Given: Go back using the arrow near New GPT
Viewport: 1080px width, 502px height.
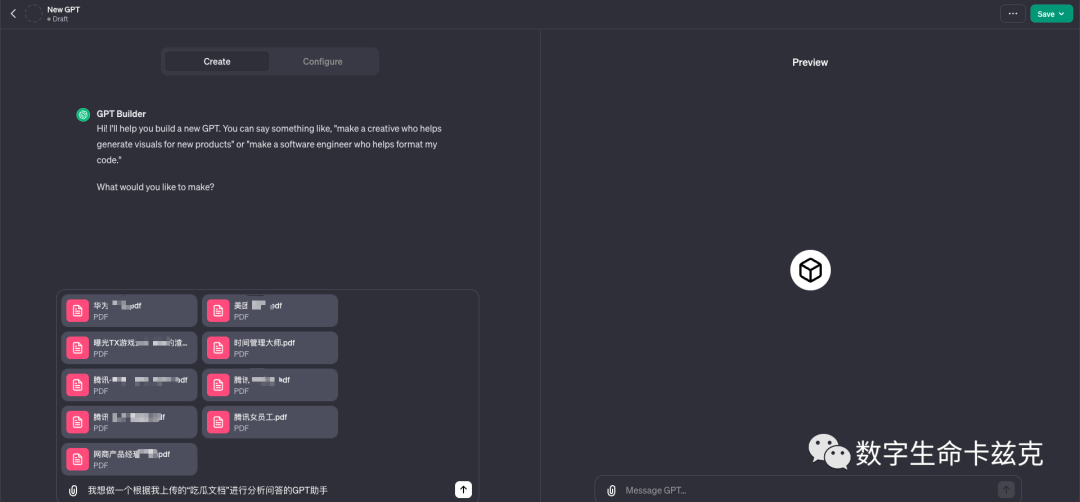Looking at the screenshot, I should click(x=13, y=14).
